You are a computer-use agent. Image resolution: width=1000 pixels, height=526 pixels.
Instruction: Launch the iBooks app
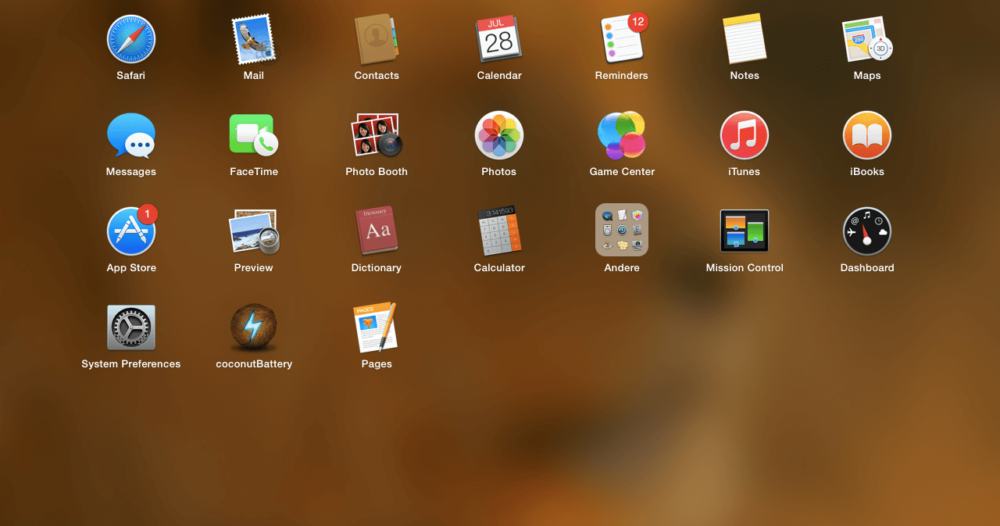click(x=866, y=135)
